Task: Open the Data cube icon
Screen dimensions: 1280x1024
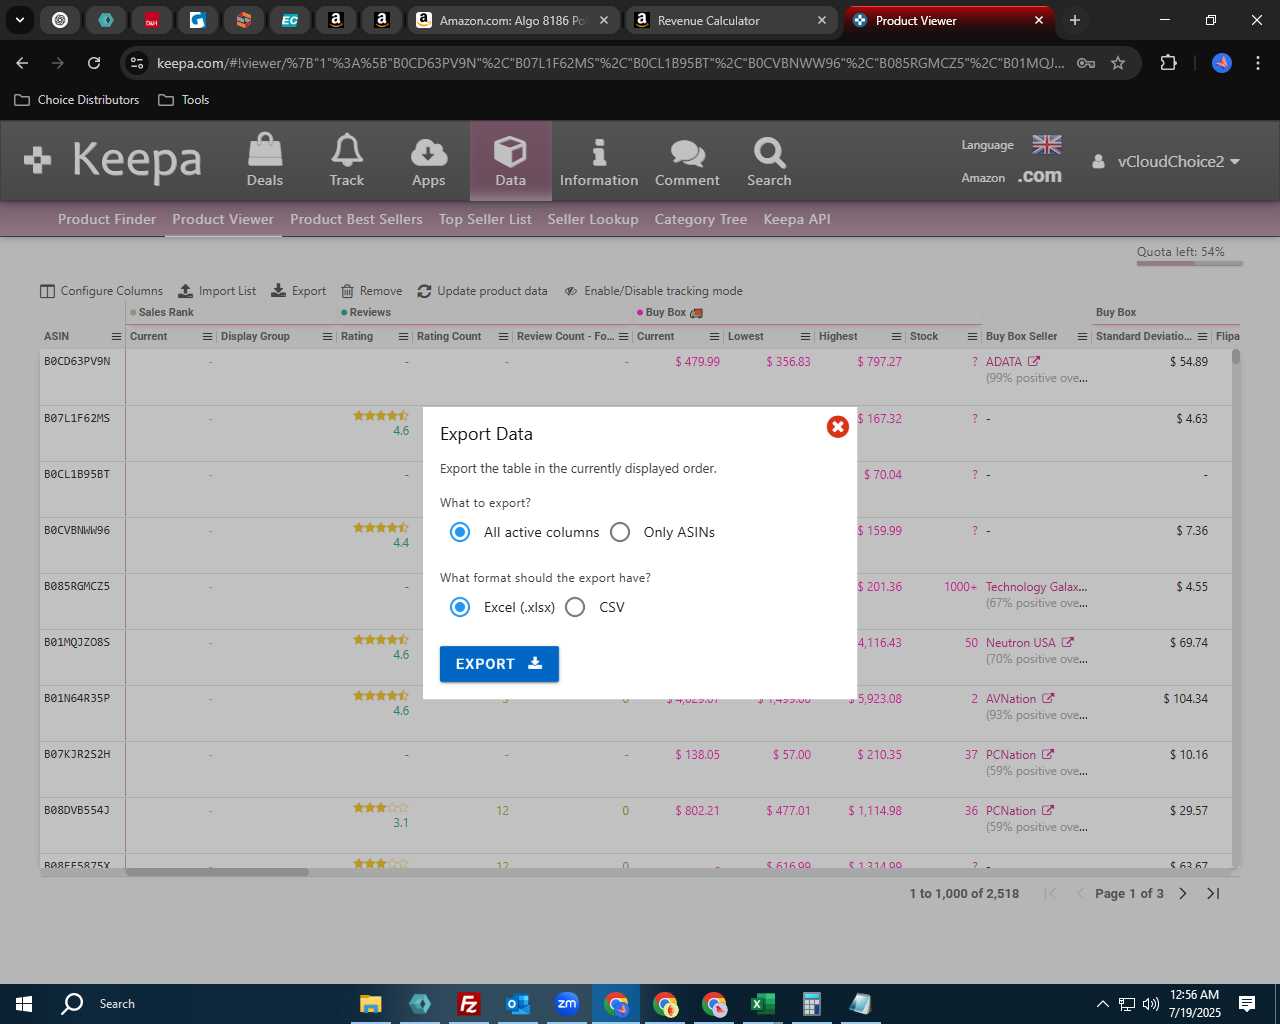Action: pos(510,161)
